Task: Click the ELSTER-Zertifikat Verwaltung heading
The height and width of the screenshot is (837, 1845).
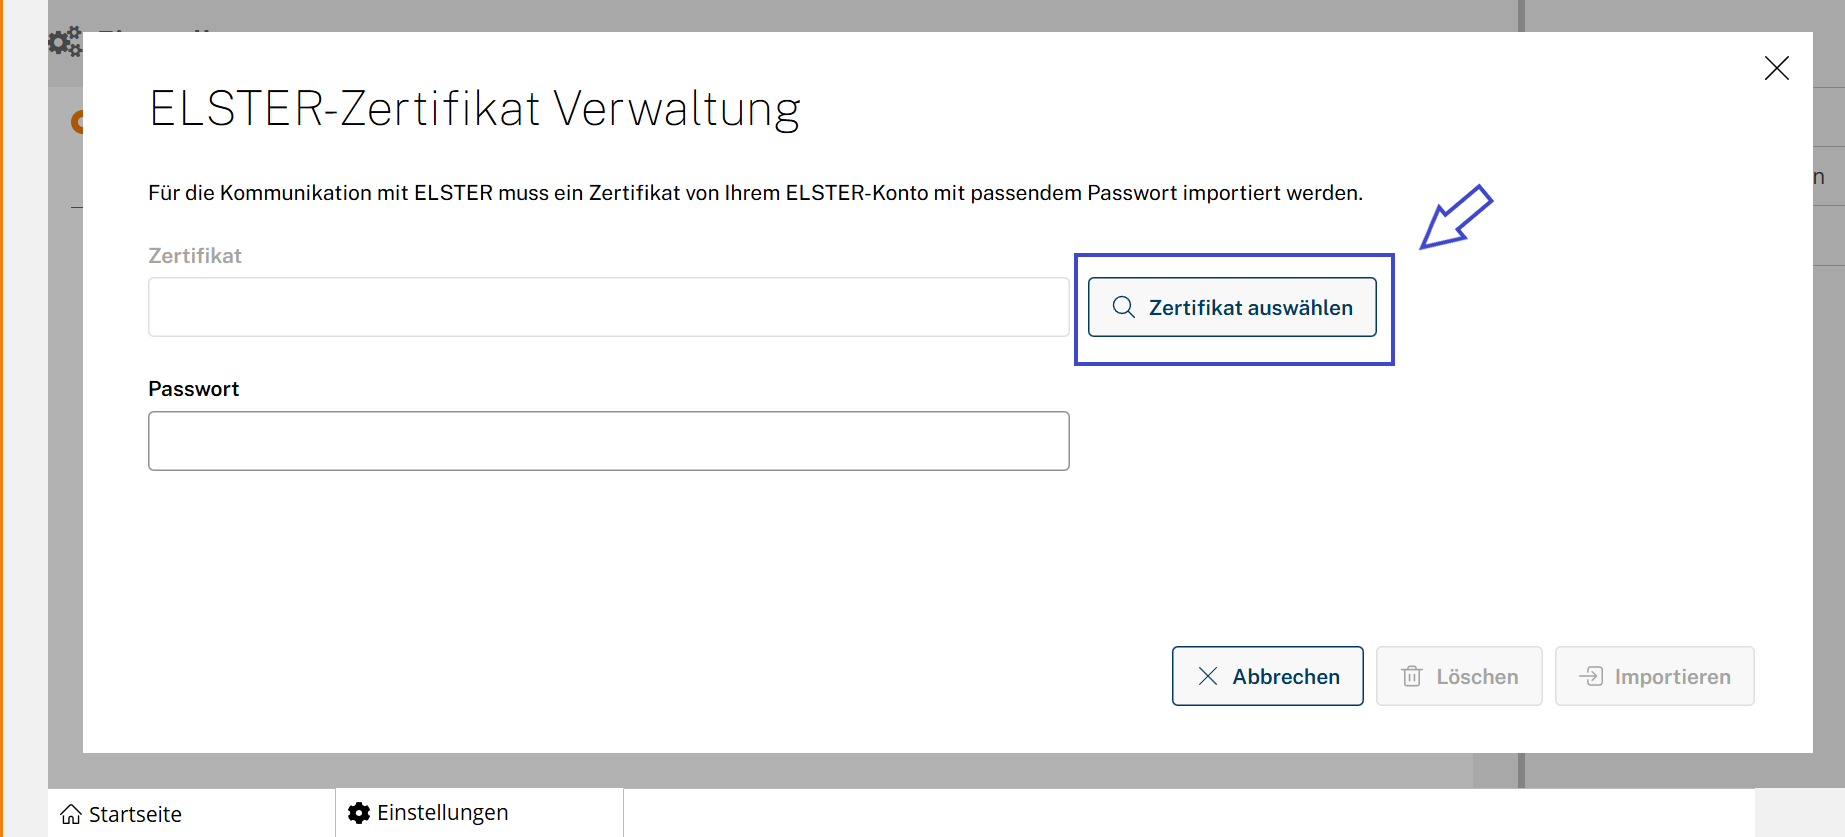Action: [474, 109]
